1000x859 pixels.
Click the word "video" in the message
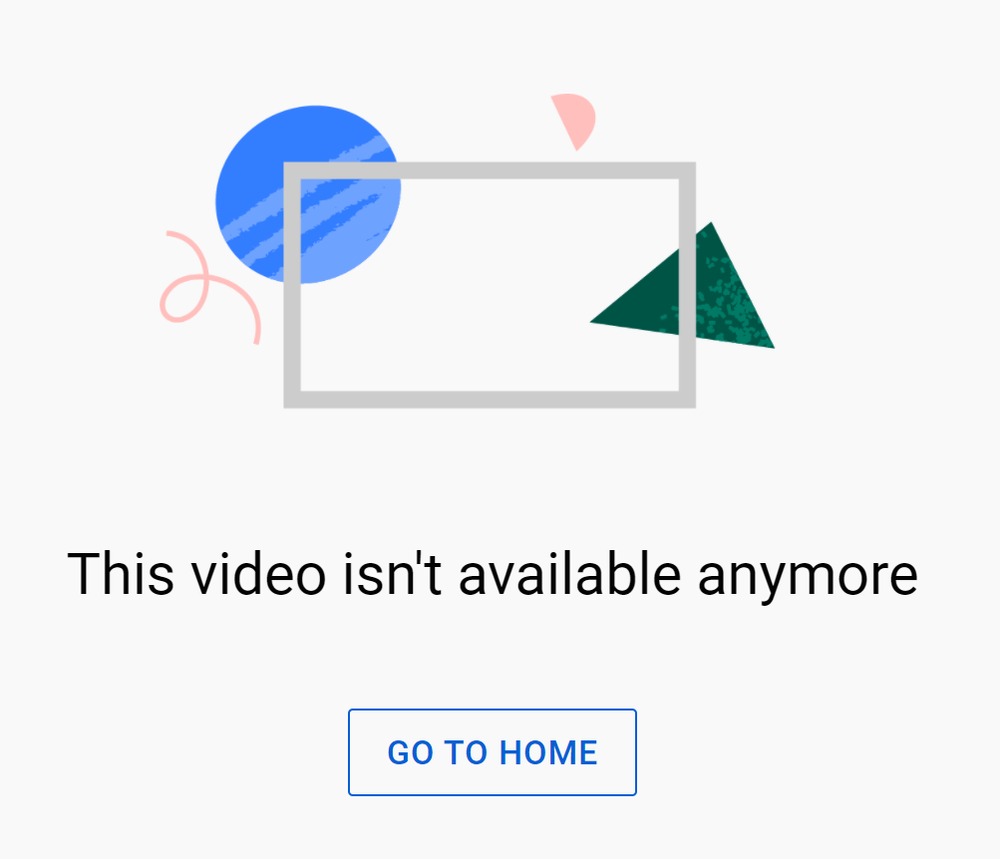[260, 575]
